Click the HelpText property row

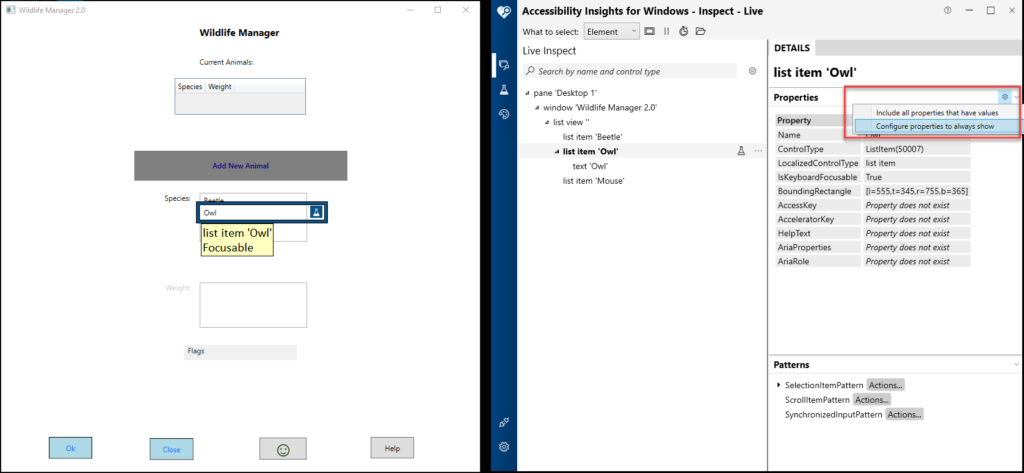[x=872, y=233]
